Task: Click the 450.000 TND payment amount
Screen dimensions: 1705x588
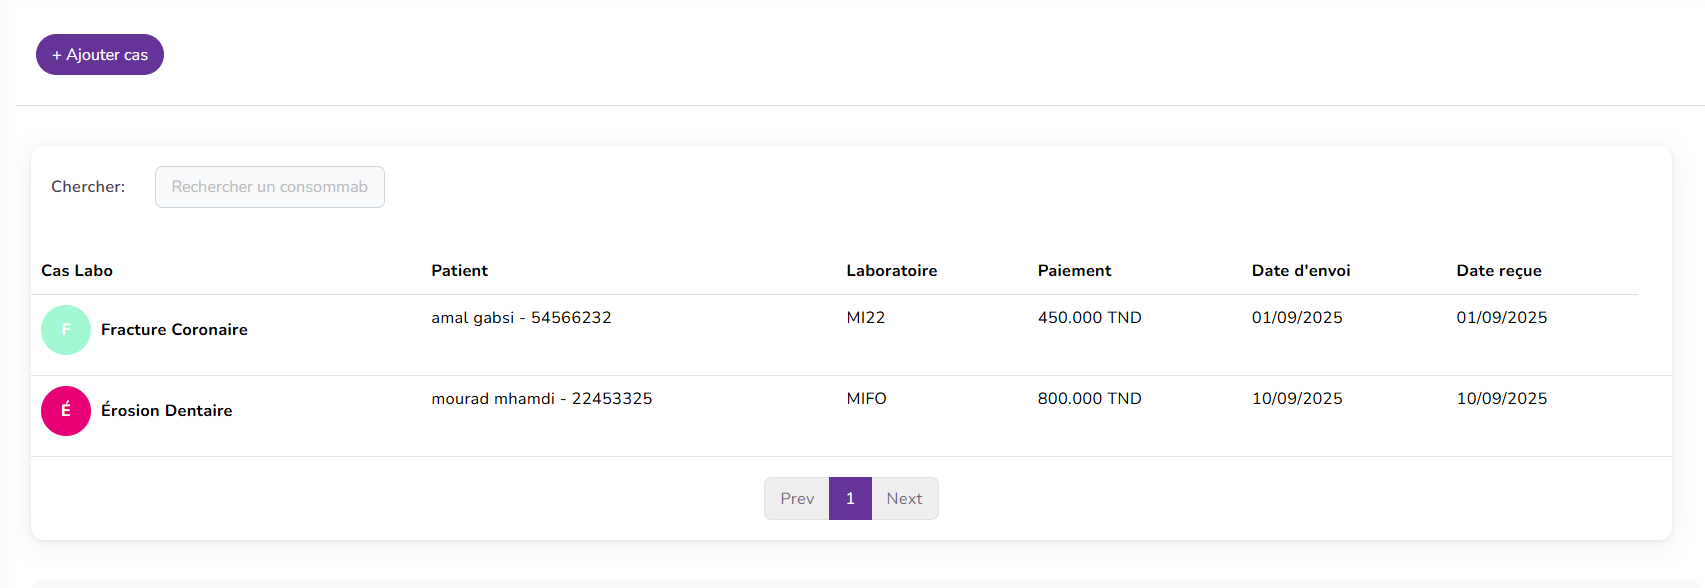Action: (x=1089, y=318)
